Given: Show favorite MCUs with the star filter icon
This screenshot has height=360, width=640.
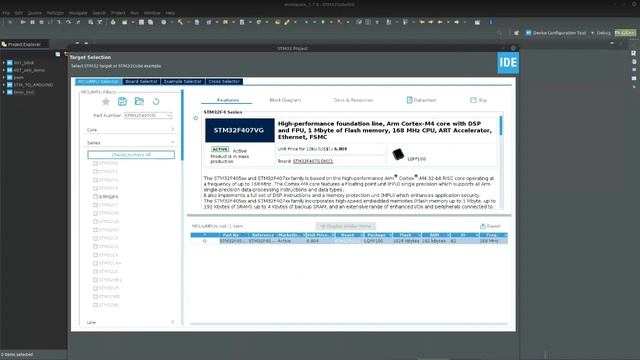Looking at the screenshot, I should (106, 102).
